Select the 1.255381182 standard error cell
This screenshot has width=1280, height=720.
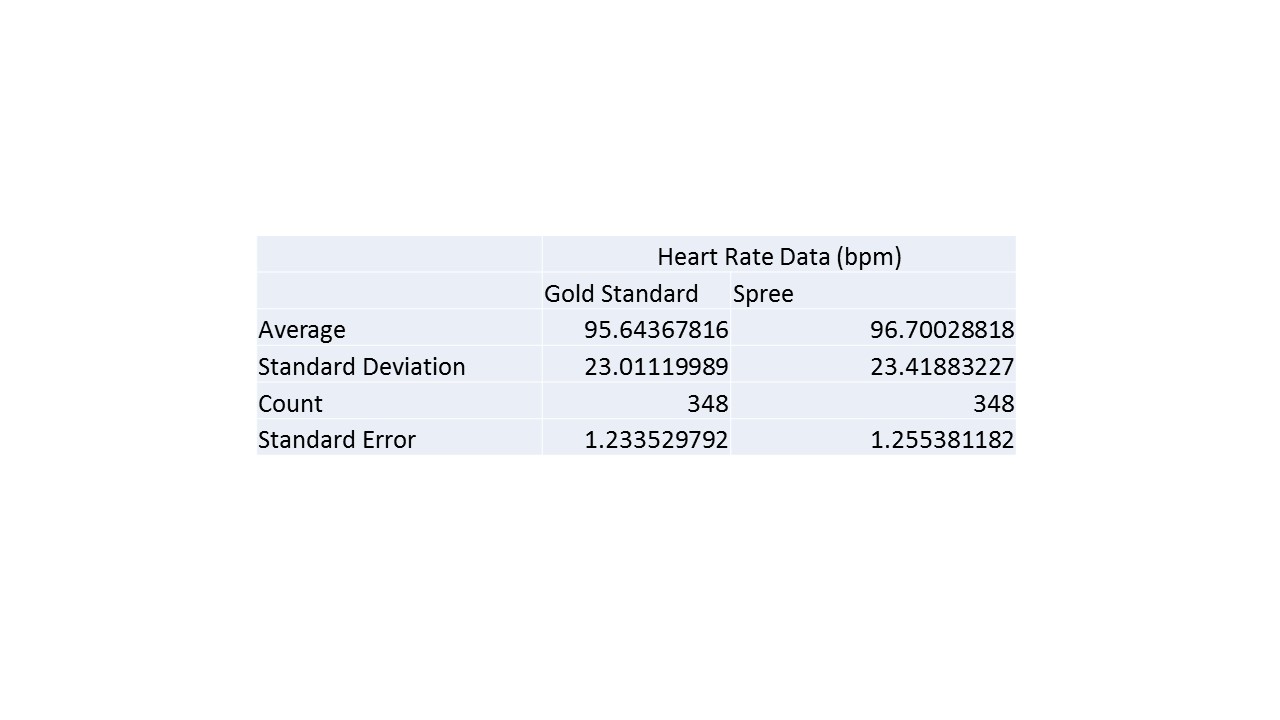pos(942,440)
